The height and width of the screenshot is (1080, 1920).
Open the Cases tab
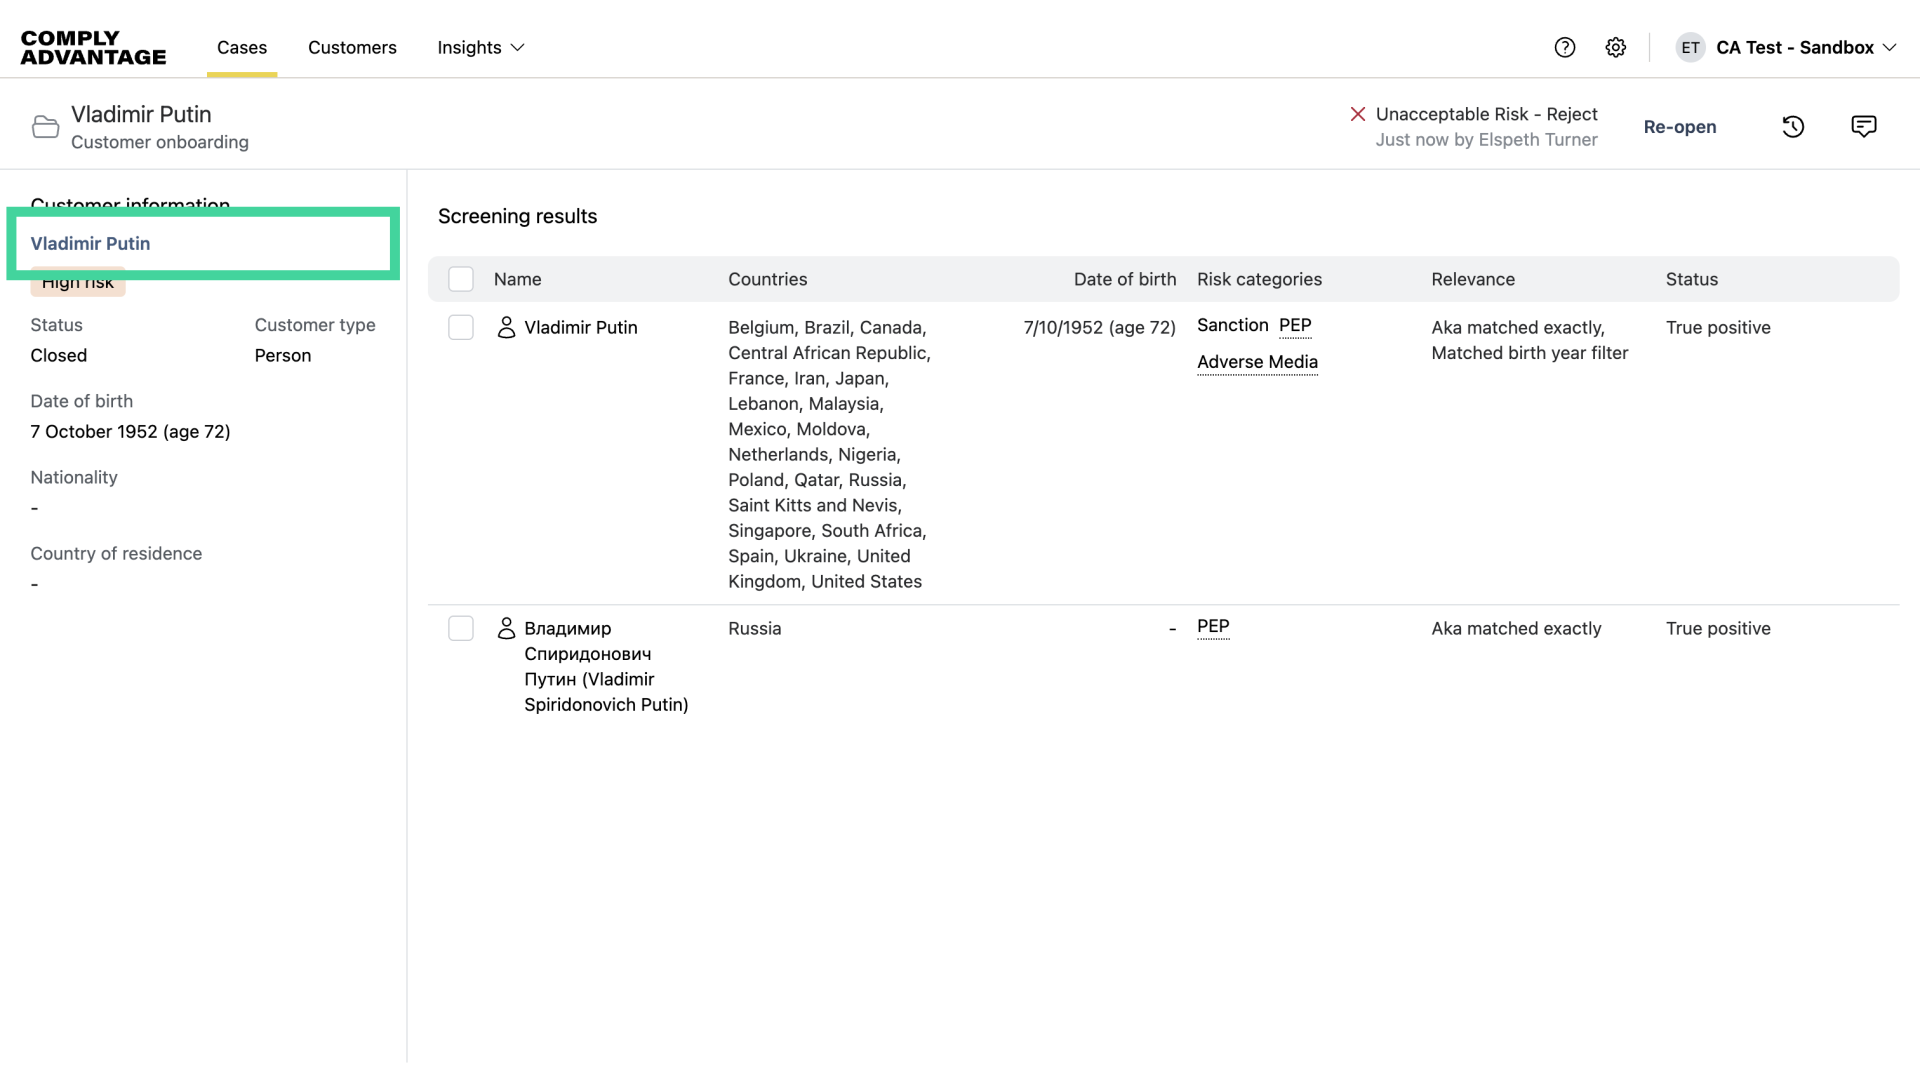[x=242, y=47]
